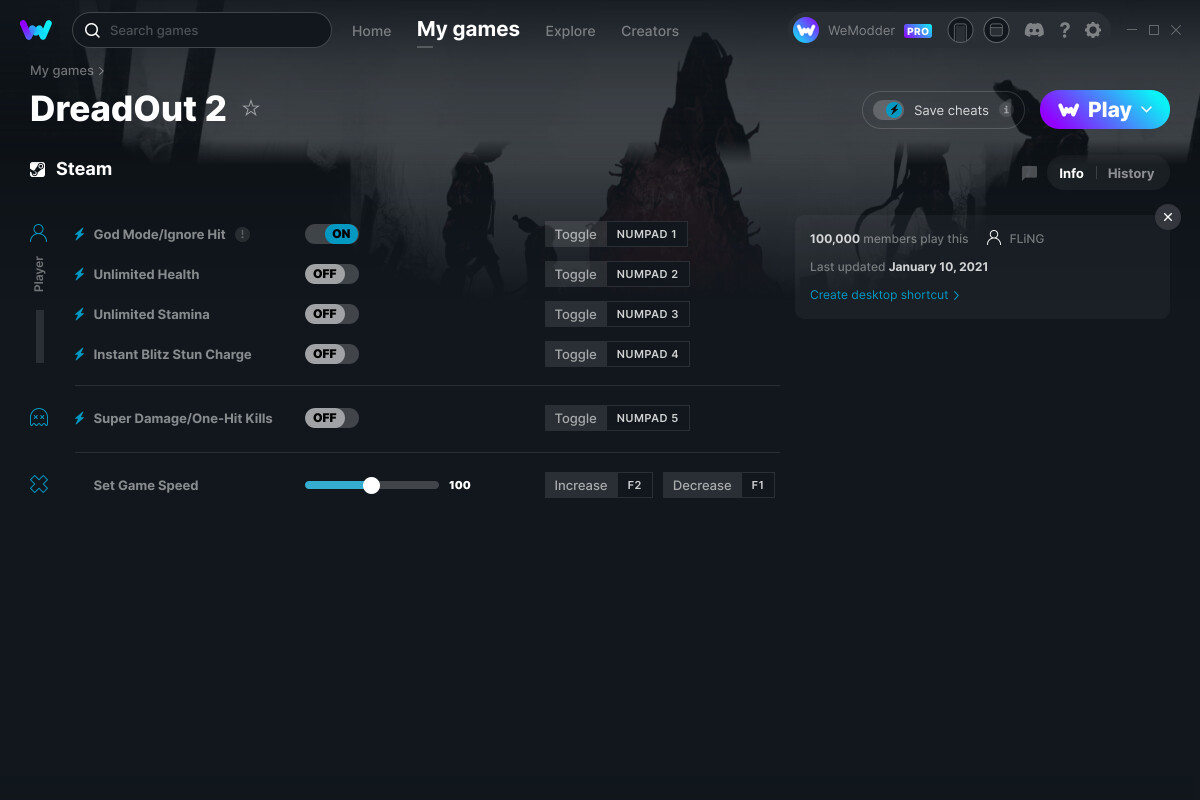Click the PRO badge
Viewport: 1200px width, 800px height.
click(x=918, y=31)
